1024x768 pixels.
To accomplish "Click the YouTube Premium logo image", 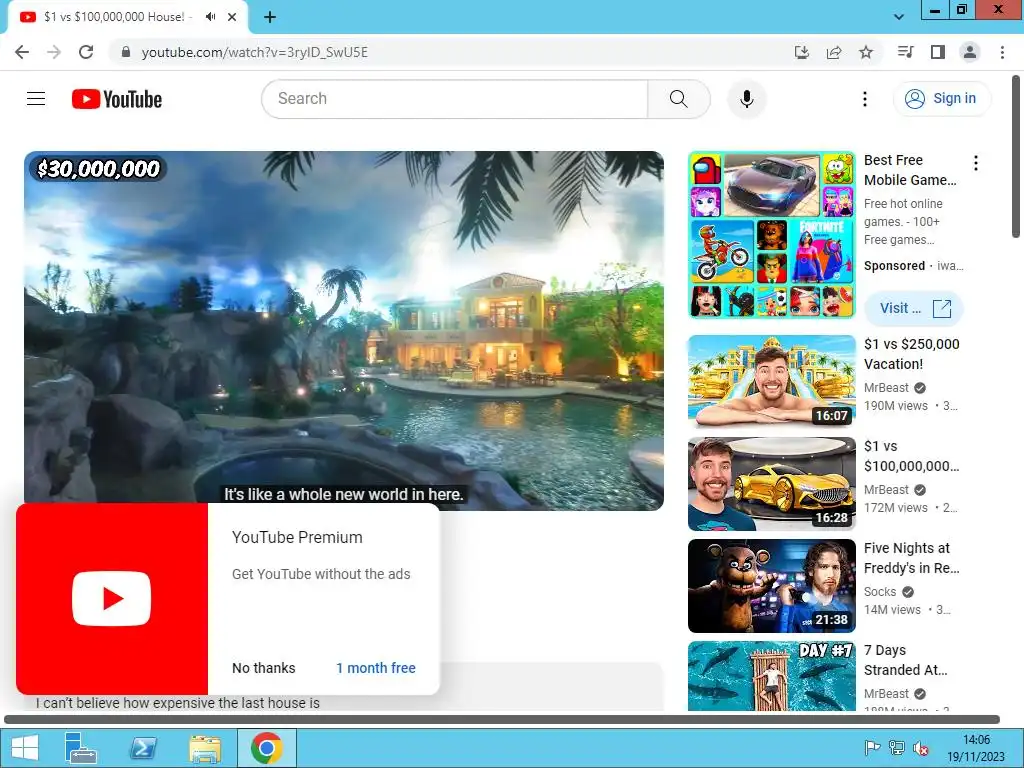I will click(112, 599).
